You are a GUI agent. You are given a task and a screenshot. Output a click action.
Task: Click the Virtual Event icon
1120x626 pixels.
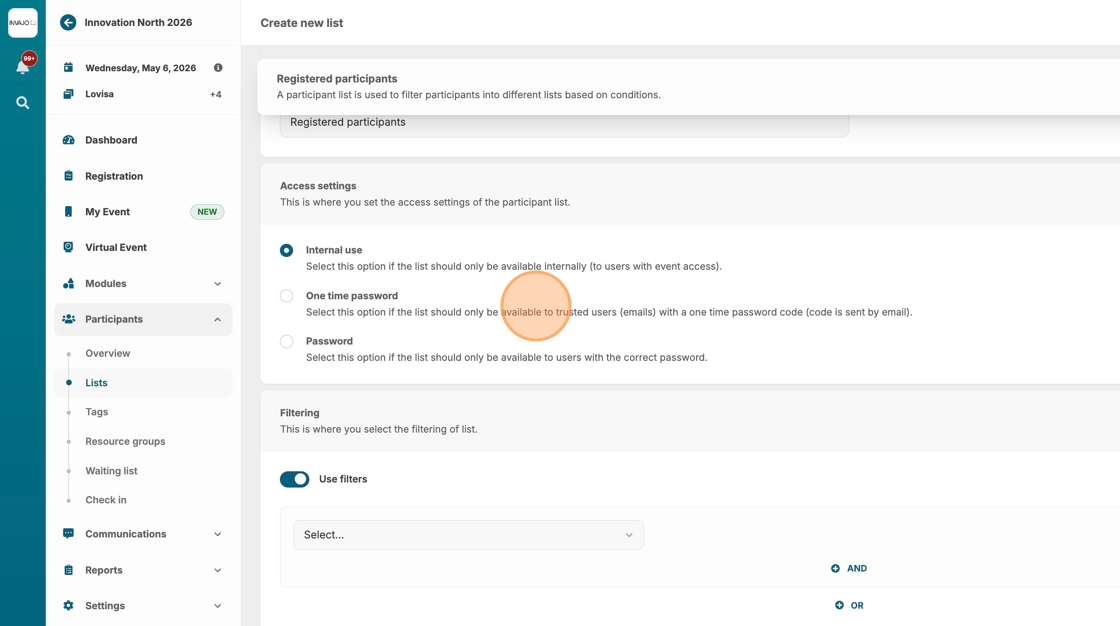click(68, 247)
